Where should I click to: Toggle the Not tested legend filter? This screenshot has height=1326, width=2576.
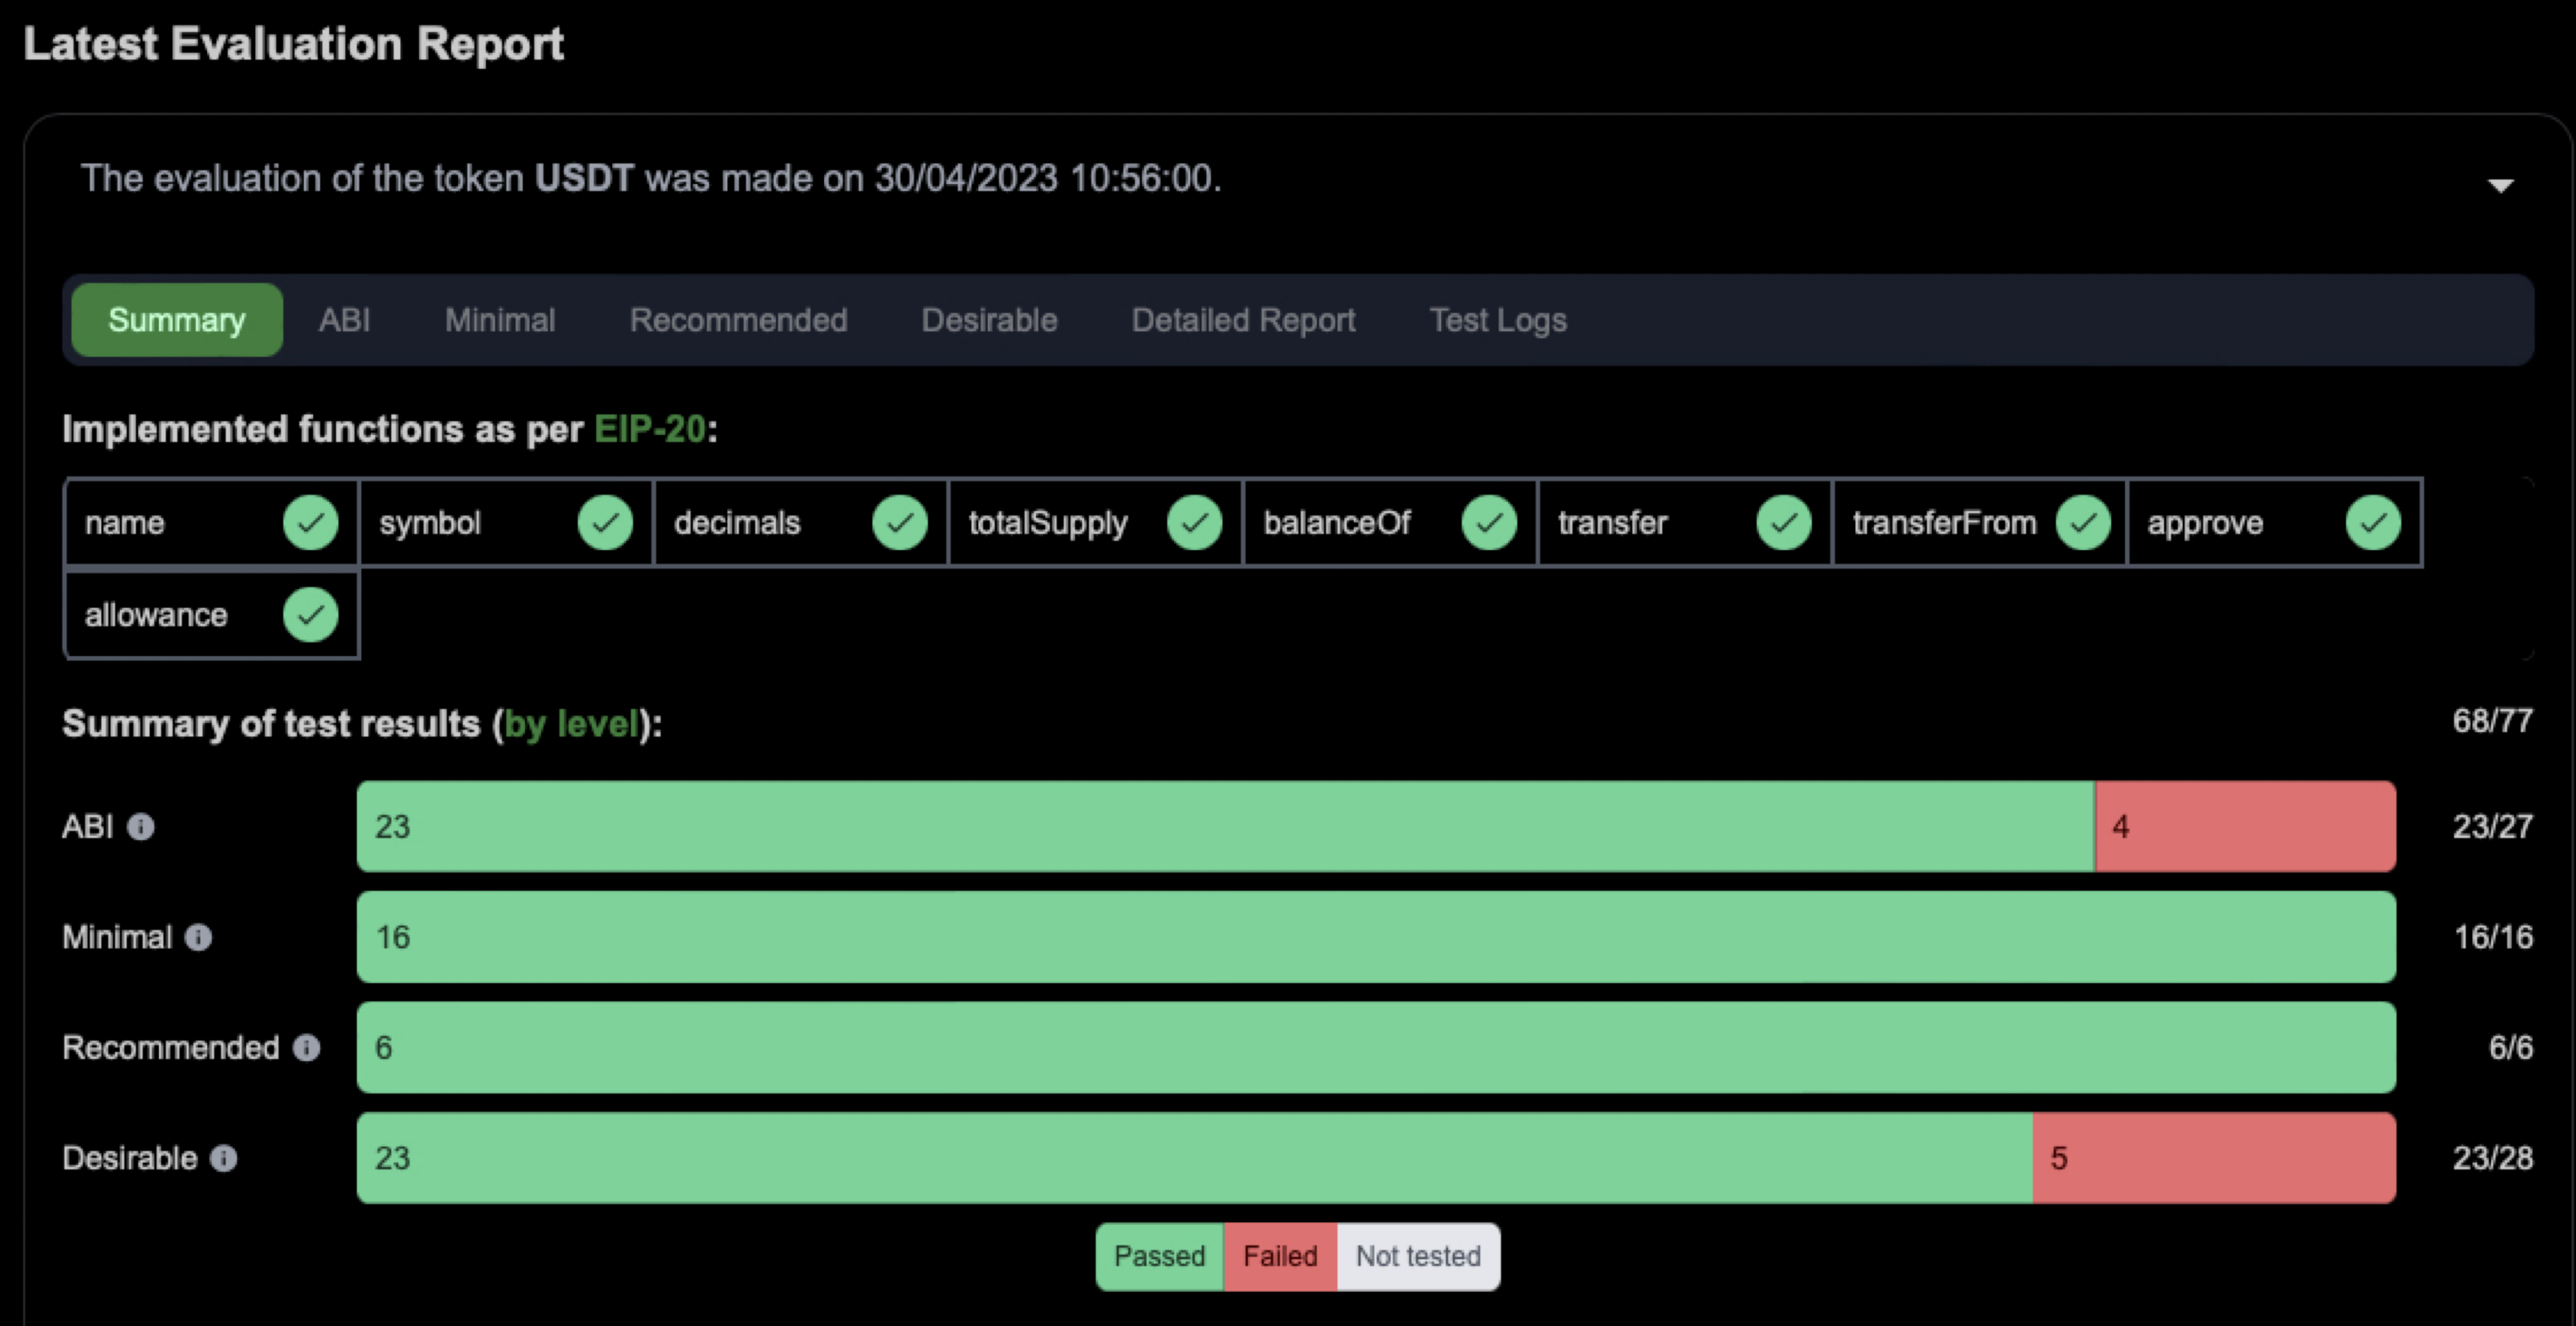point(1418,1256)
